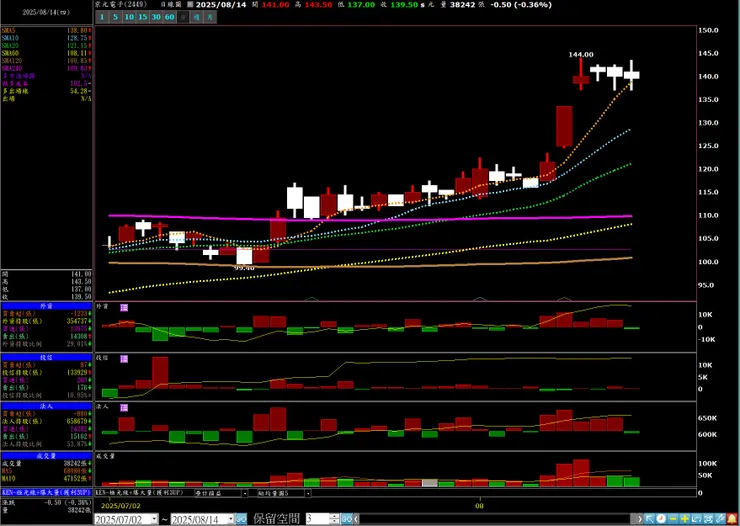740x526 pixels.
Task: Click the pencil drawing tool icon
Action: (720, 519)
